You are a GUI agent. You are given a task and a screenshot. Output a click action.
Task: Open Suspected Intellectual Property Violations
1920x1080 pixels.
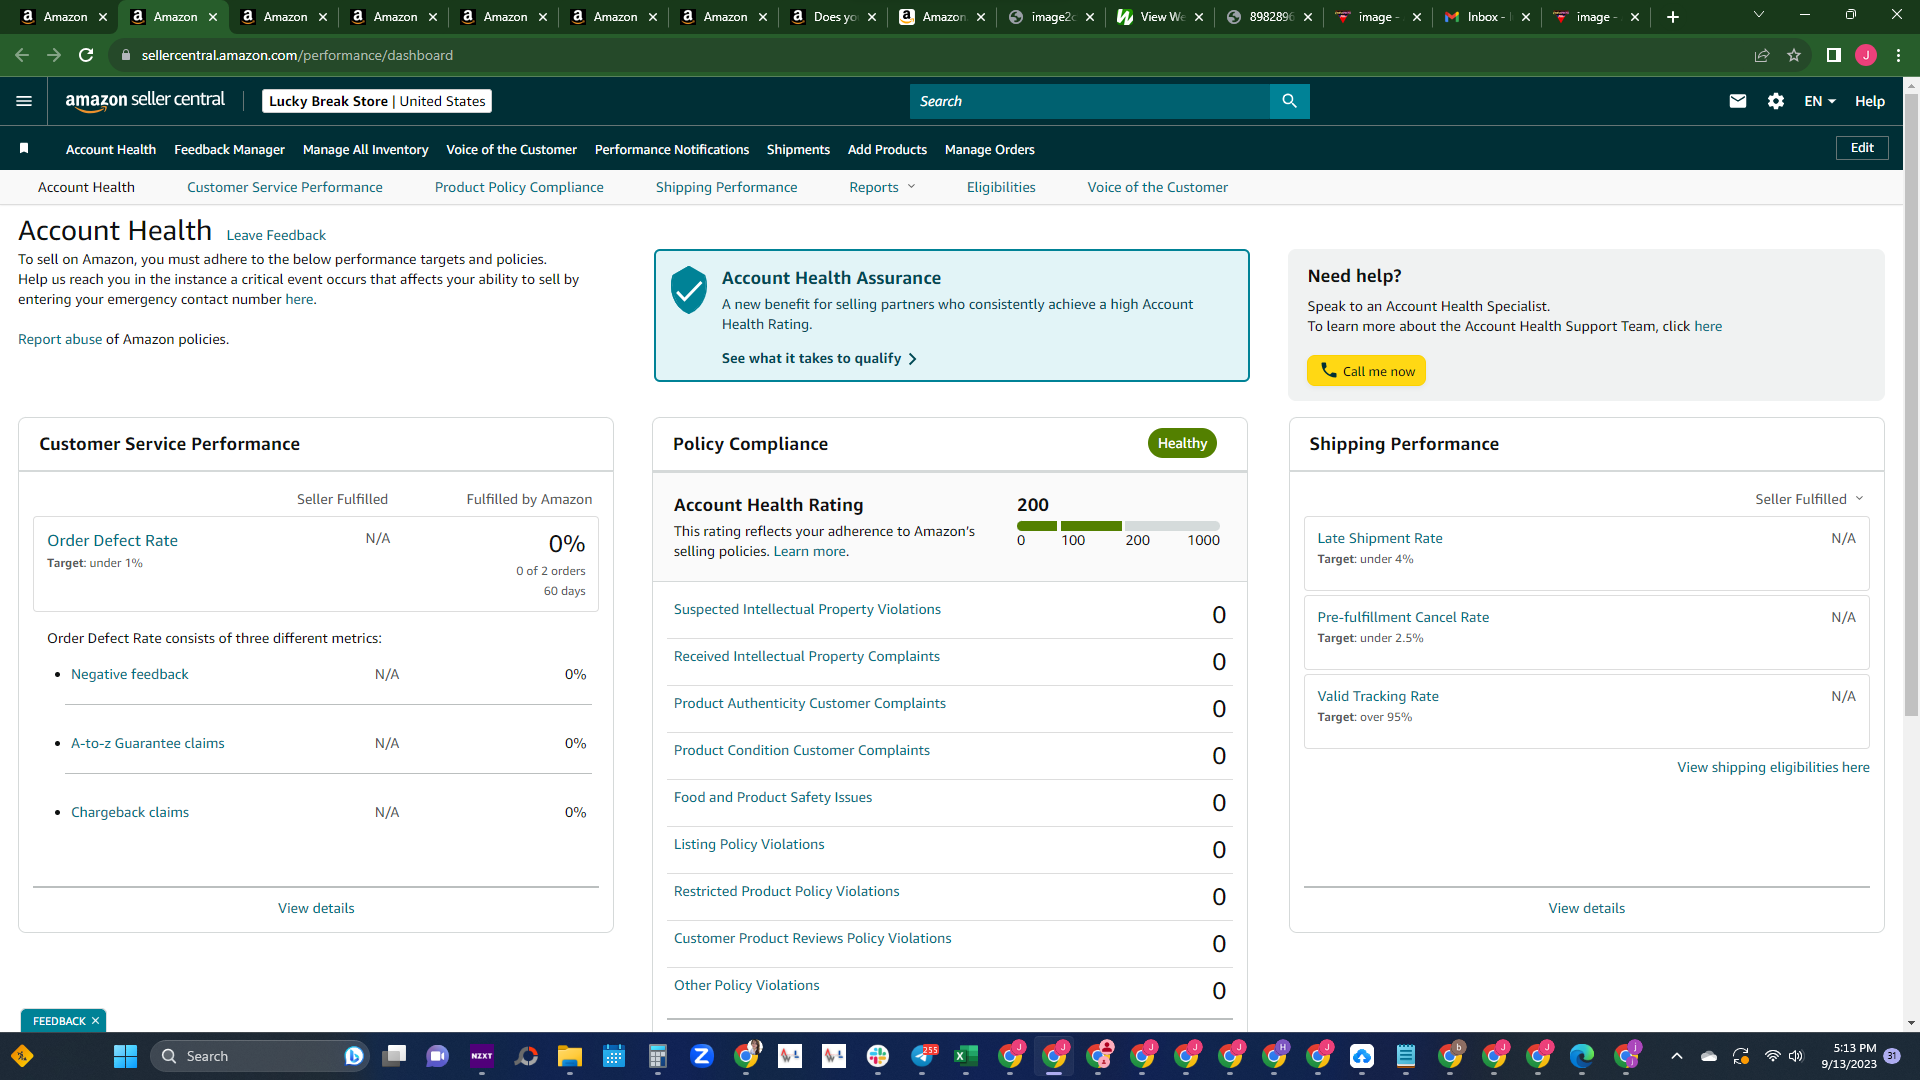(x=807, y=609)
